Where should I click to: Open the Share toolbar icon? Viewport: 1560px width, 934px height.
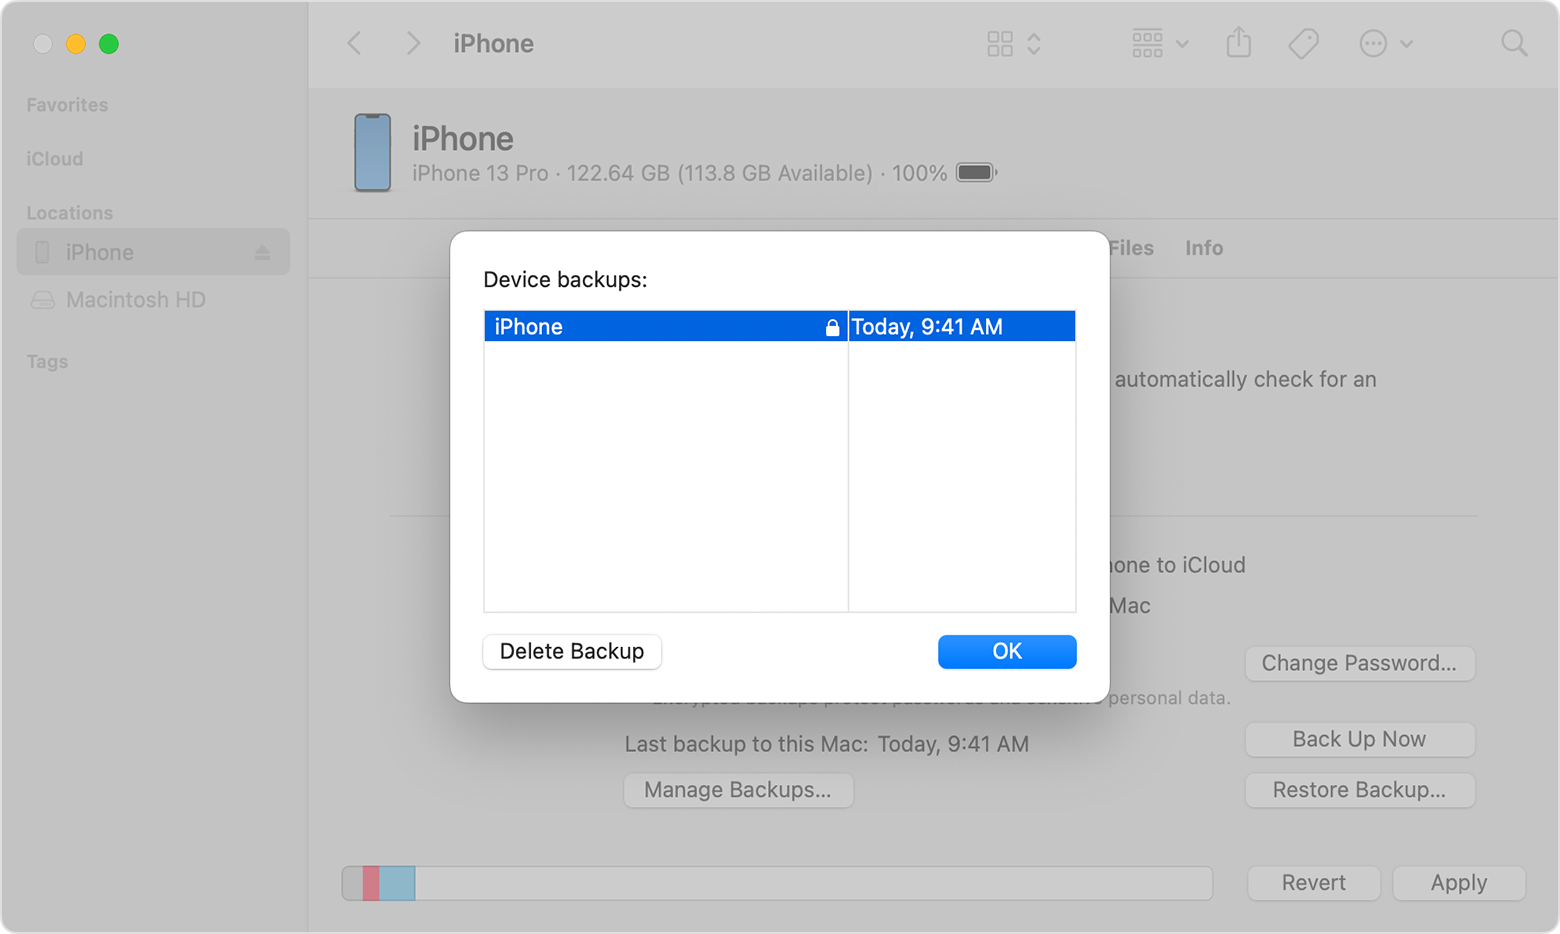coord(1239,42)
